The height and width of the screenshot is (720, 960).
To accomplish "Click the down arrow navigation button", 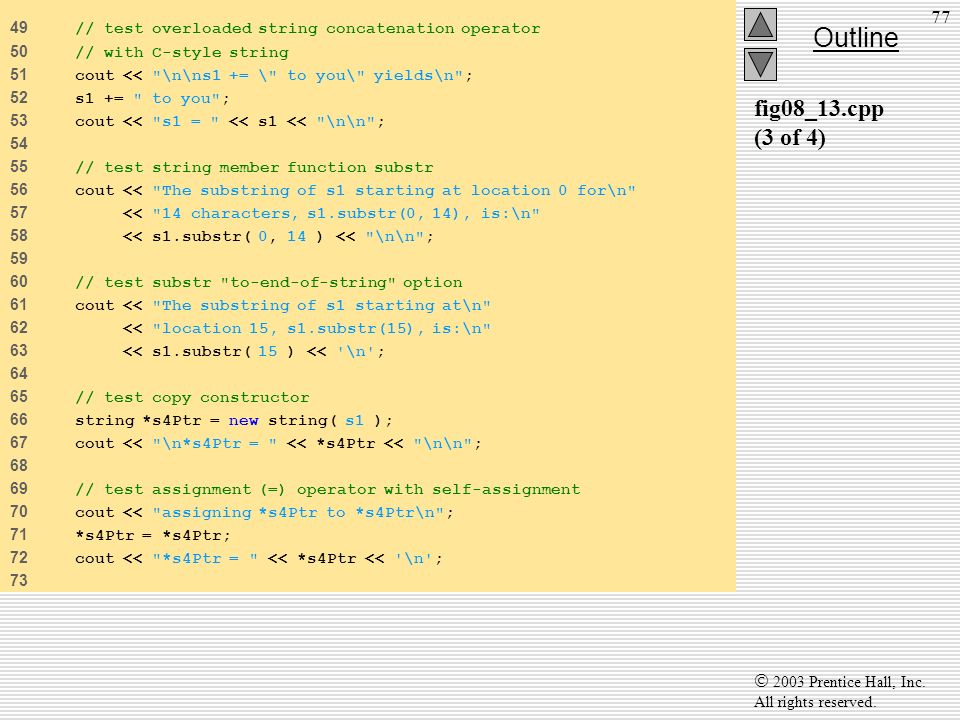I will [760, 64].
